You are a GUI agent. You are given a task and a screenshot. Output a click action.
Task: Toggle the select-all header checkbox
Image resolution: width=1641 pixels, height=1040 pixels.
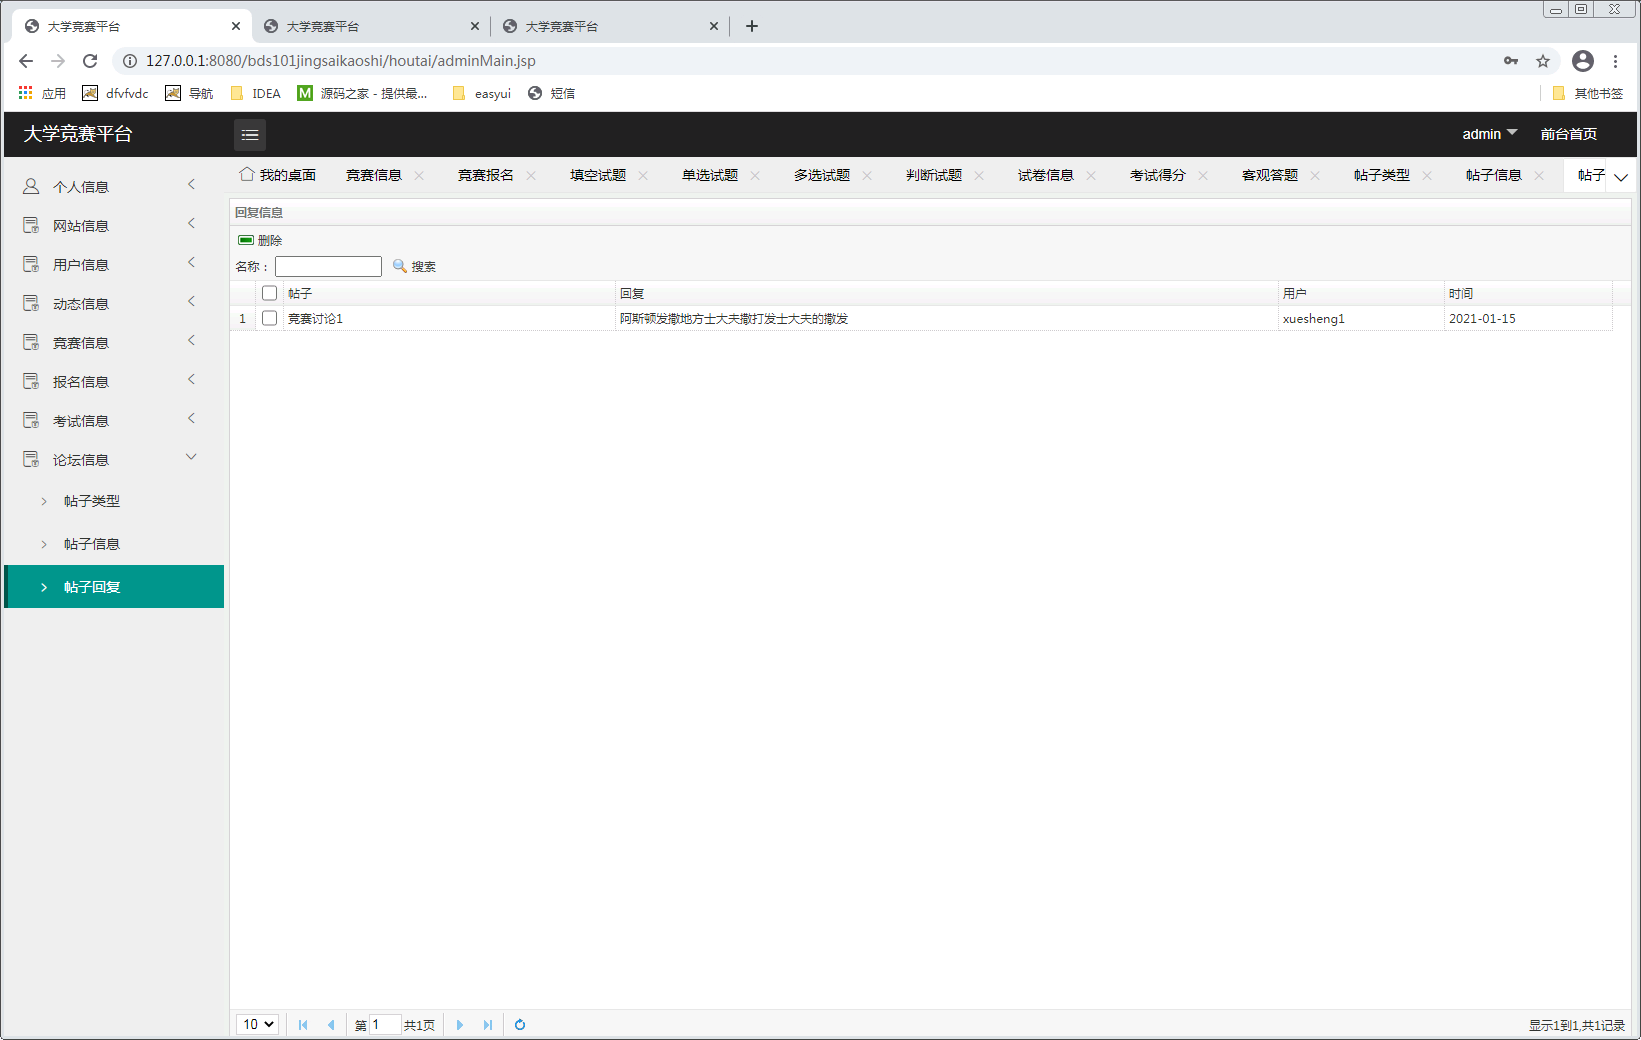(269, 293)
